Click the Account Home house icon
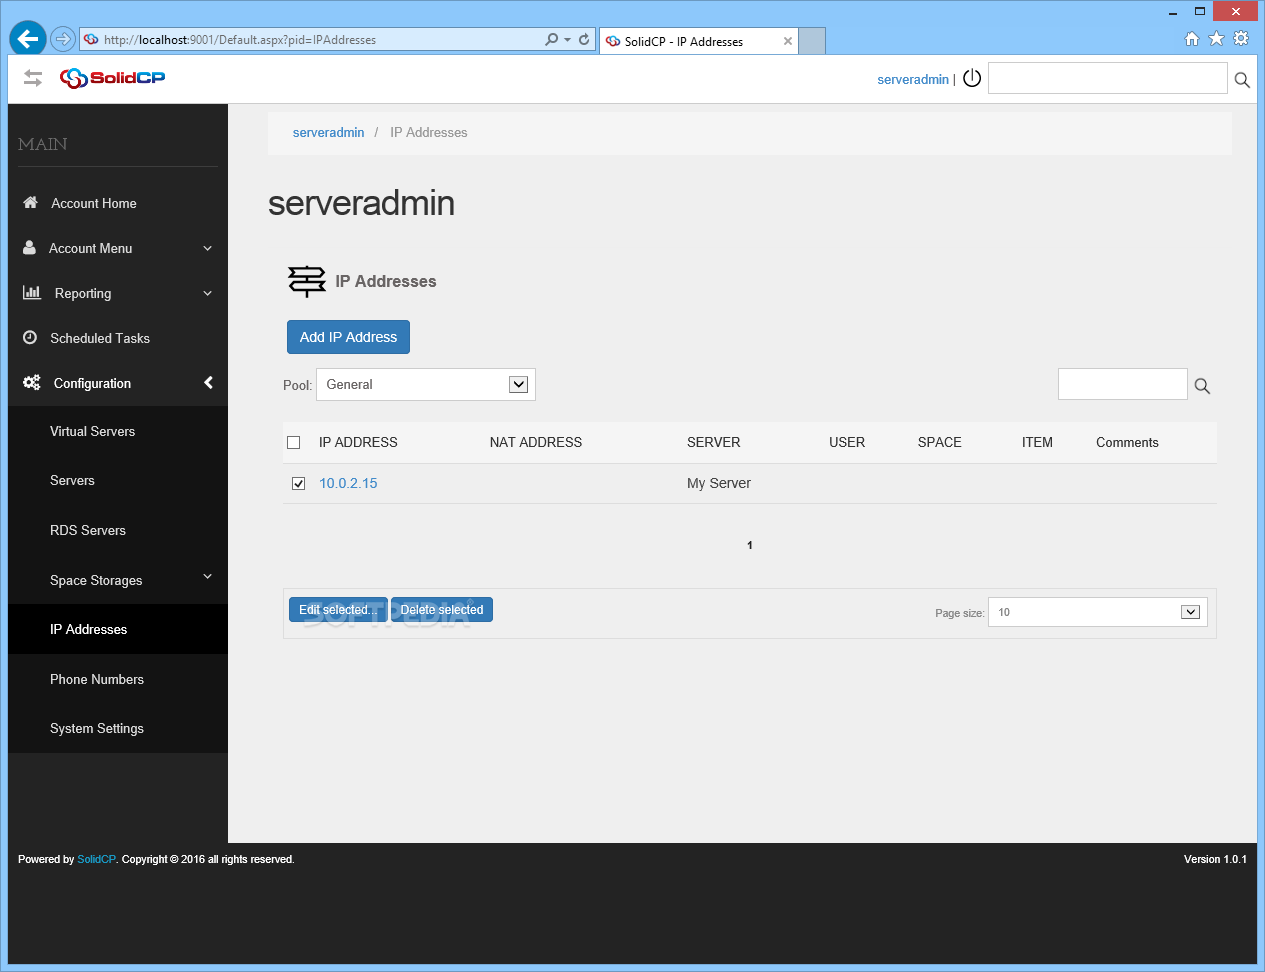 (x=30, y=202)
